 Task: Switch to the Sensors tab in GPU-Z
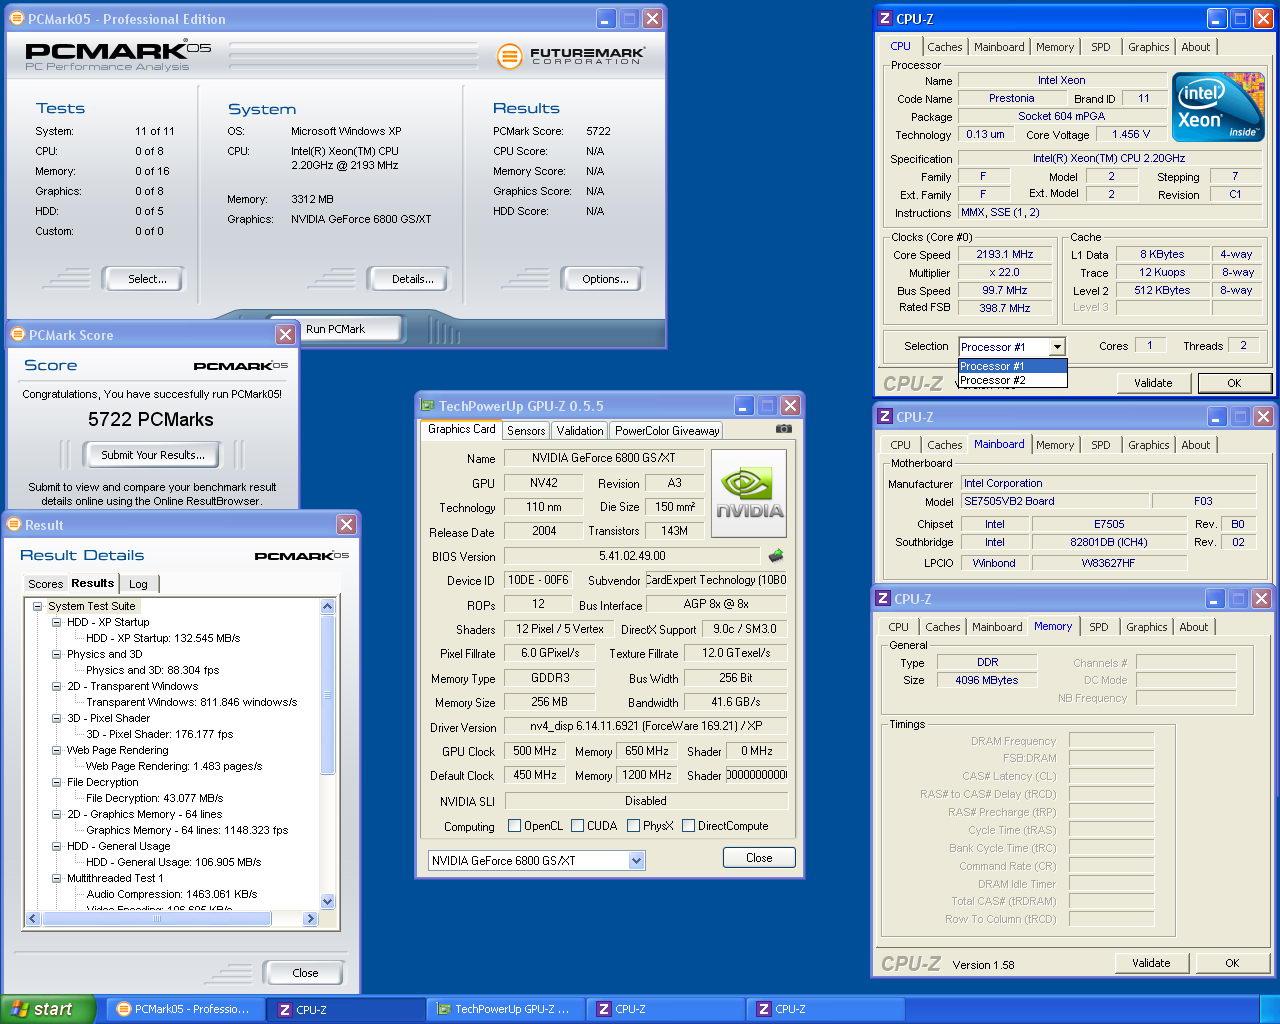526,431
